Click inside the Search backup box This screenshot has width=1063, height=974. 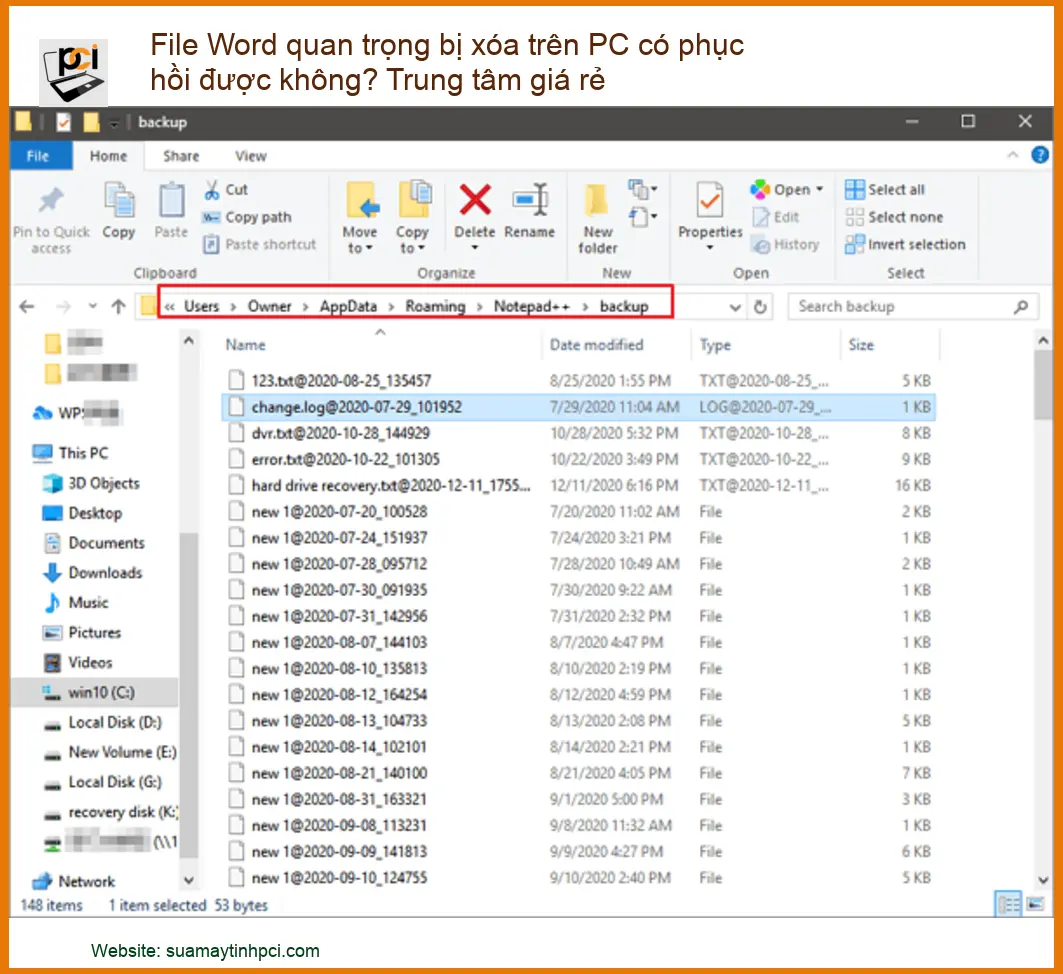pyautogui.click(x=900, y=306)
